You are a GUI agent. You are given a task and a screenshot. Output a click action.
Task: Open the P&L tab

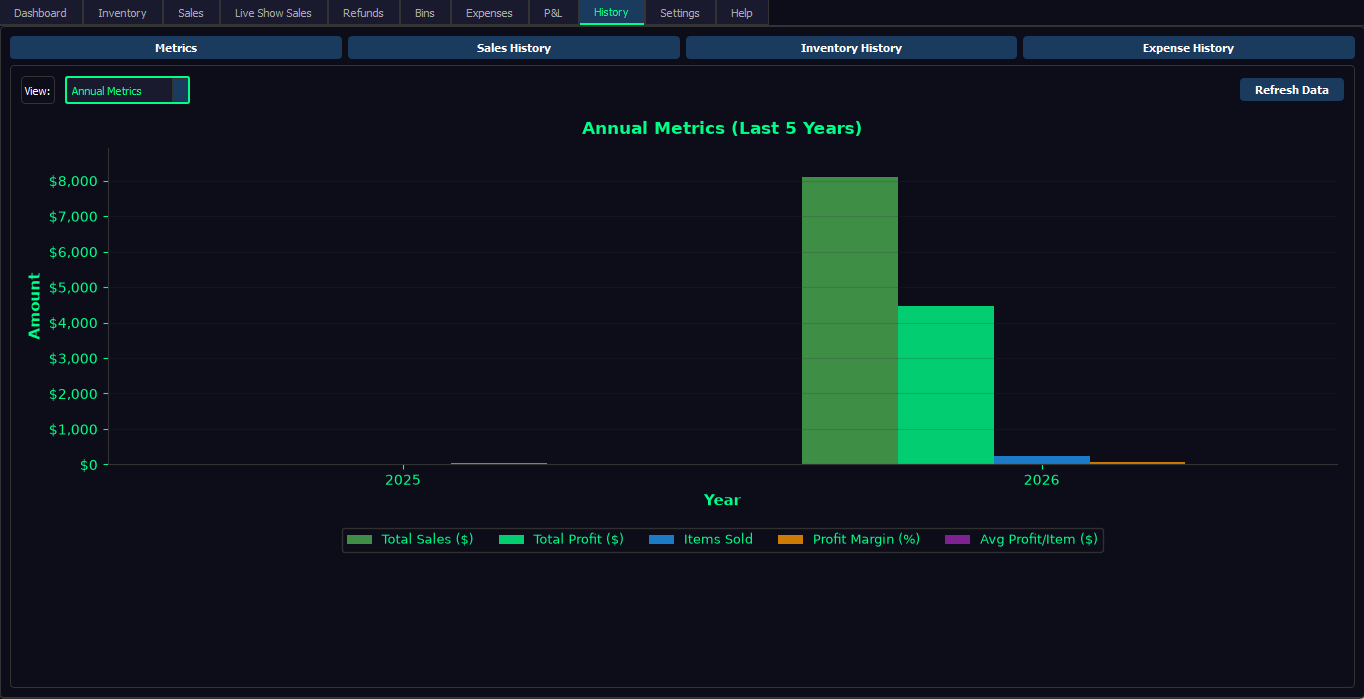[x=553, y=13]
